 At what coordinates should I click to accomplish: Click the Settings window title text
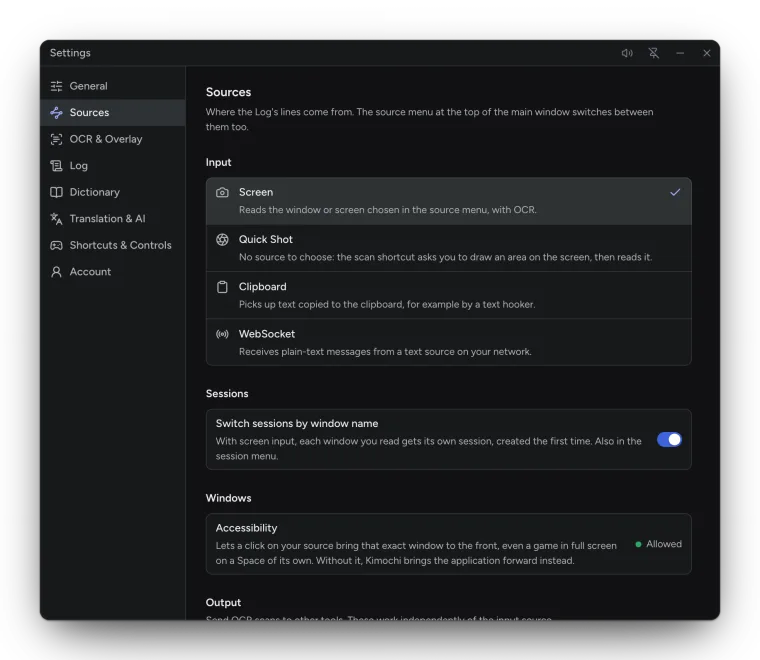pyautogui.click(x=70, y=53)
